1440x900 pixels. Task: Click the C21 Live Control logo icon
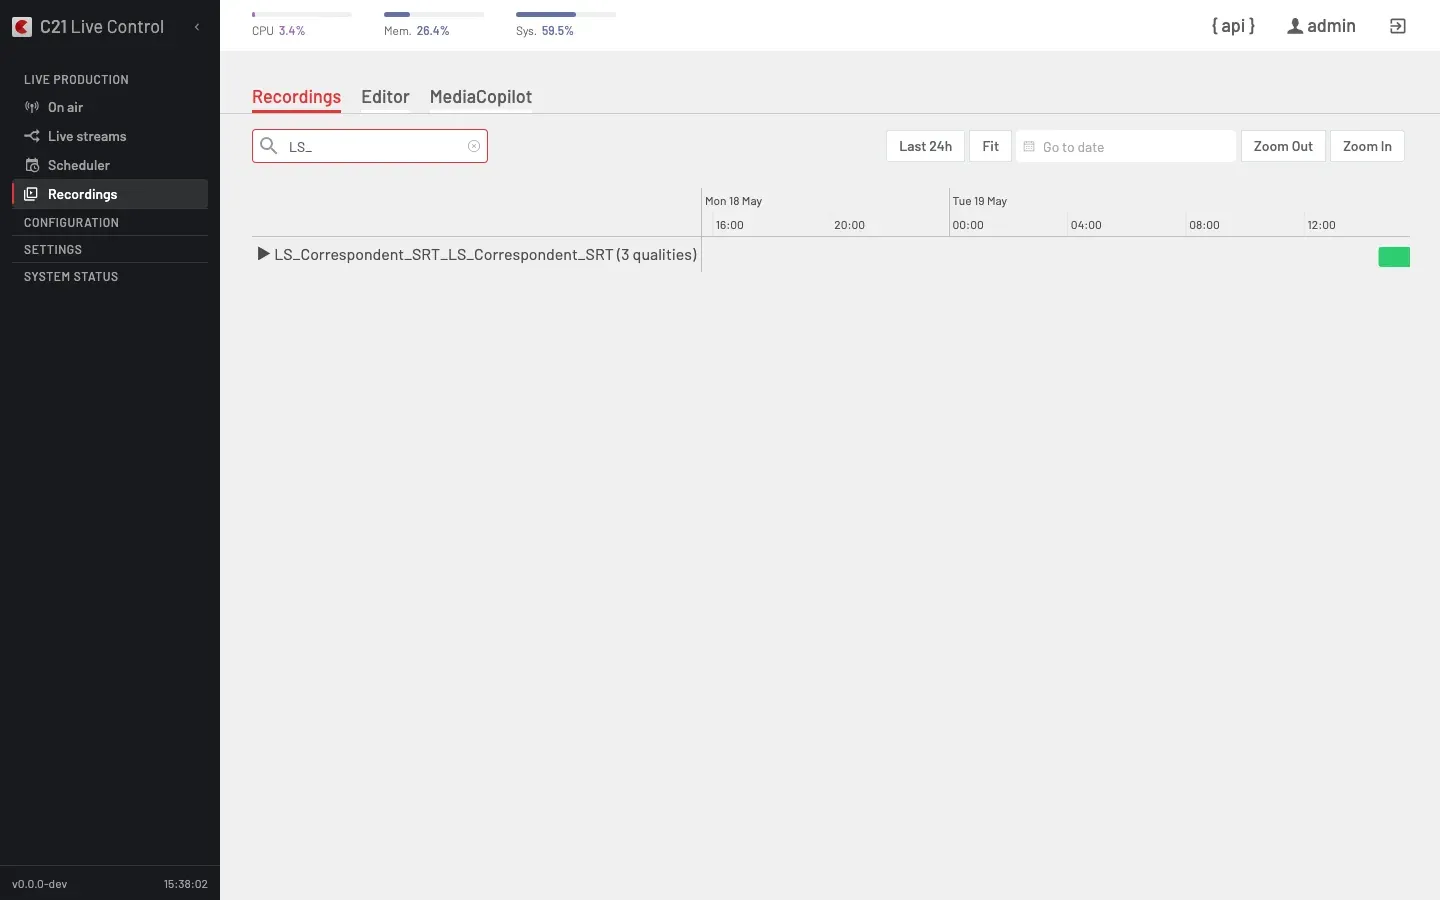point(22,27)
